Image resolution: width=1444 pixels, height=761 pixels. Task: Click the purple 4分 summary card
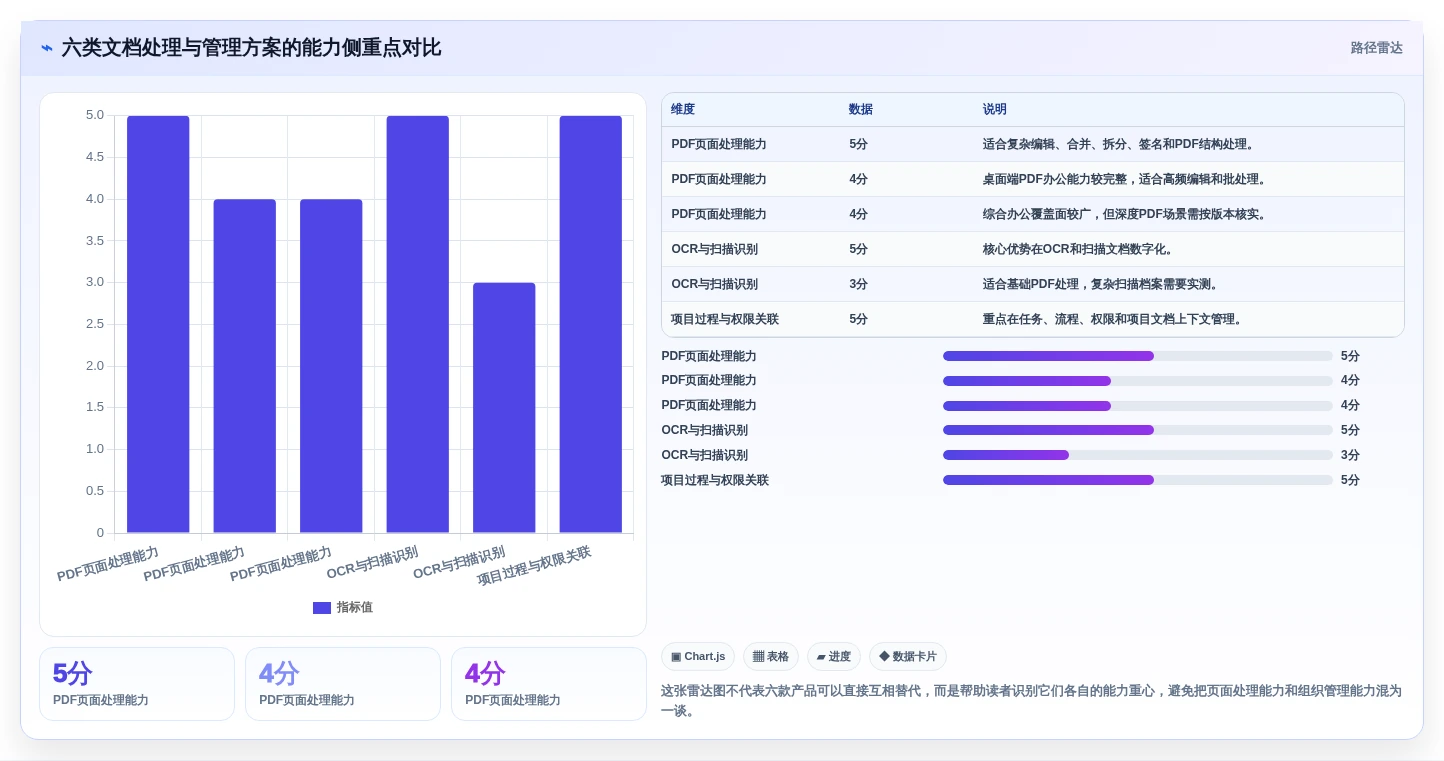549,684
